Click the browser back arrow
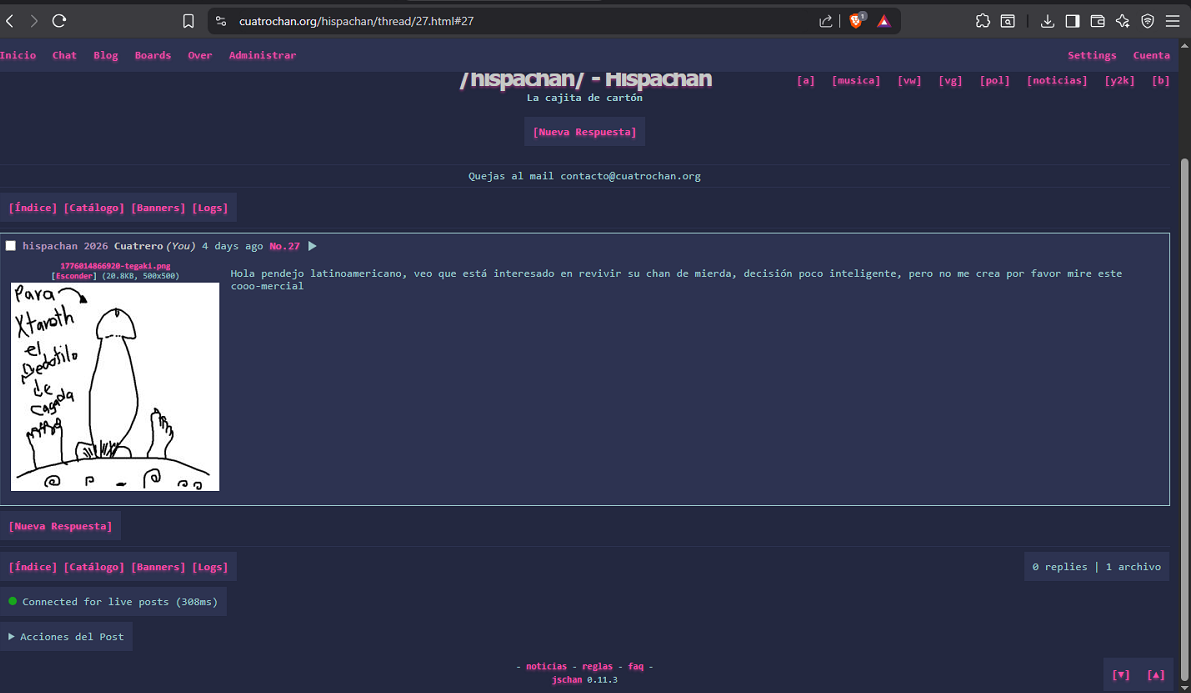Image resolution: width=1191 pixels, height=693 pixels. [10, 21]
